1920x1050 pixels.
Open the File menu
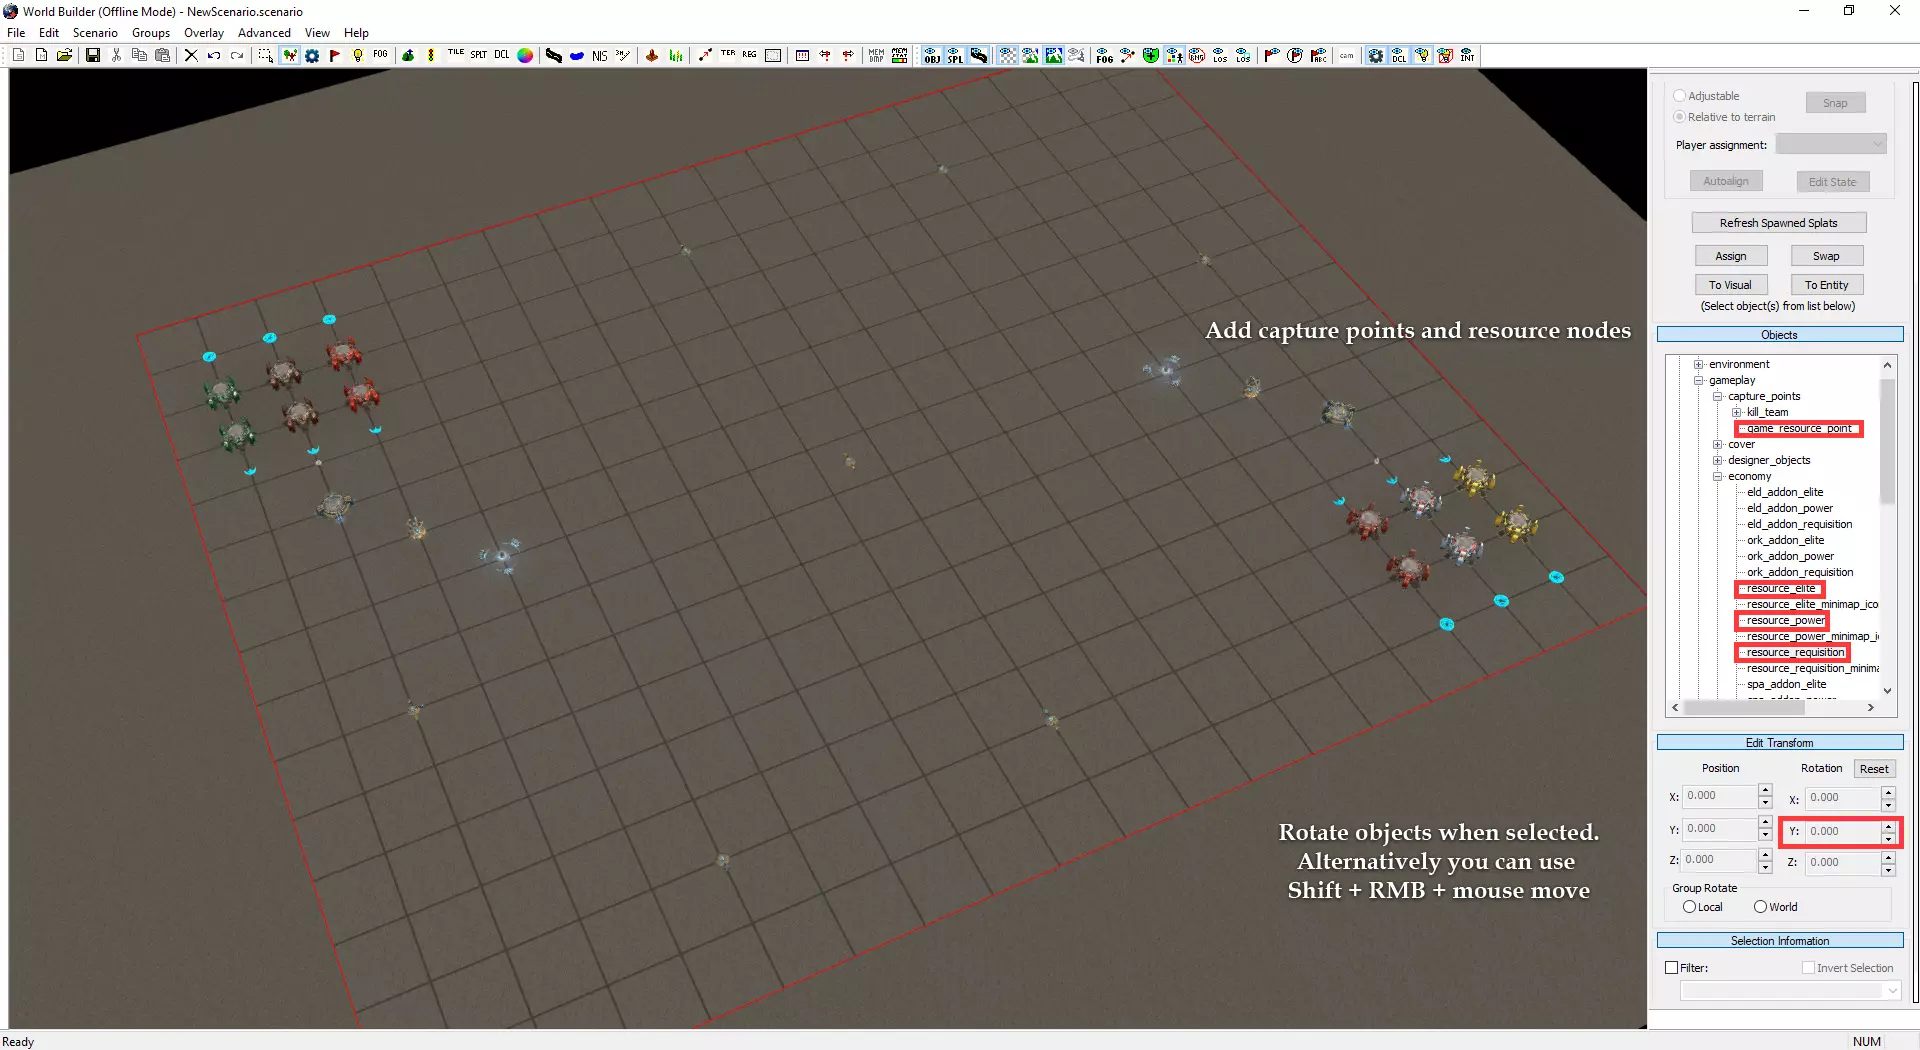tap(16, 33)
